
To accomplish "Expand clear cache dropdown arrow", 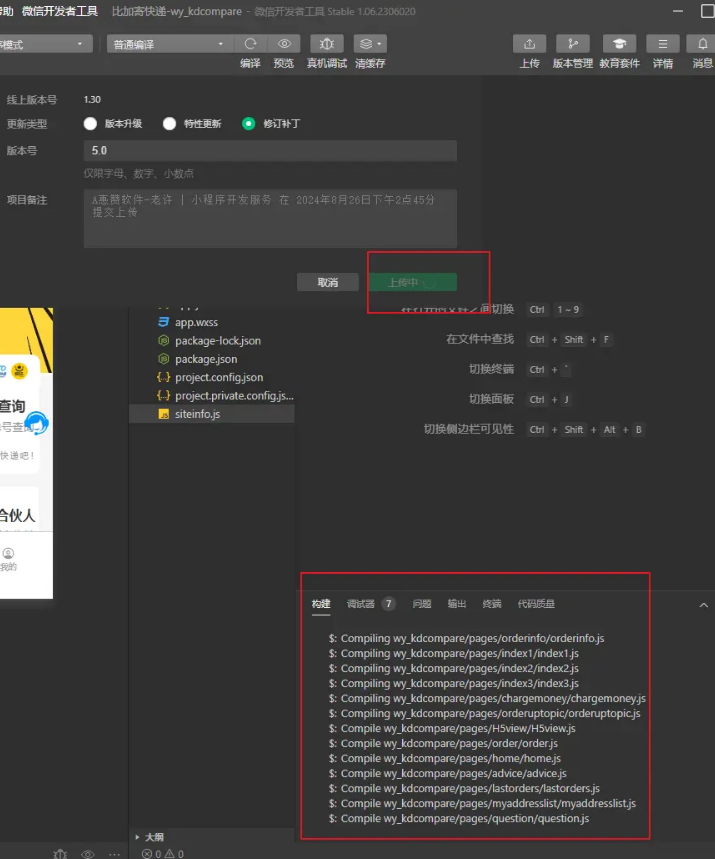I will (380, 44).
